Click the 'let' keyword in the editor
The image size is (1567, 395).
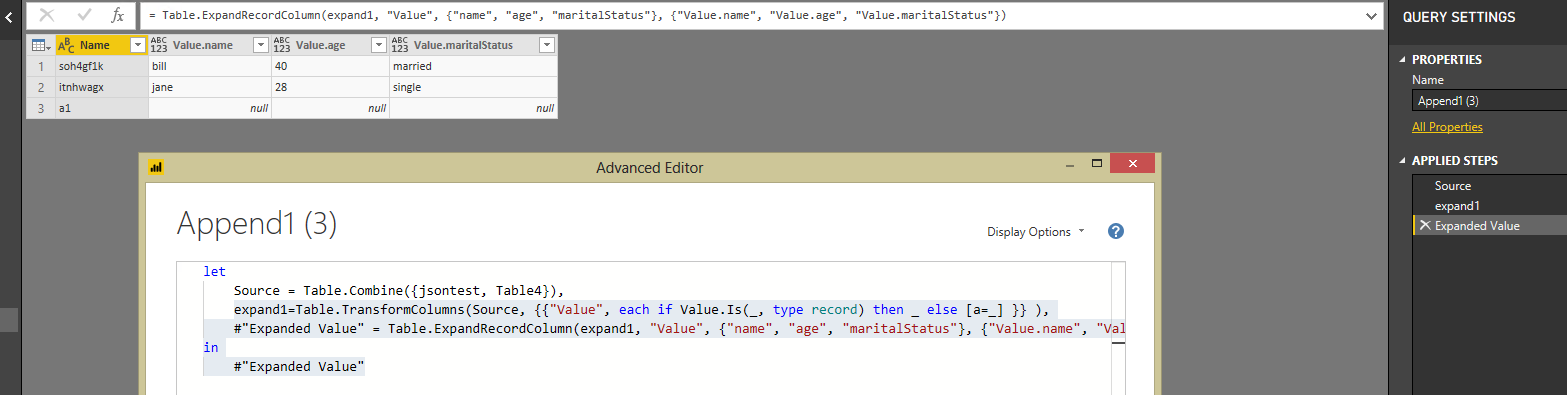point(214,271)
